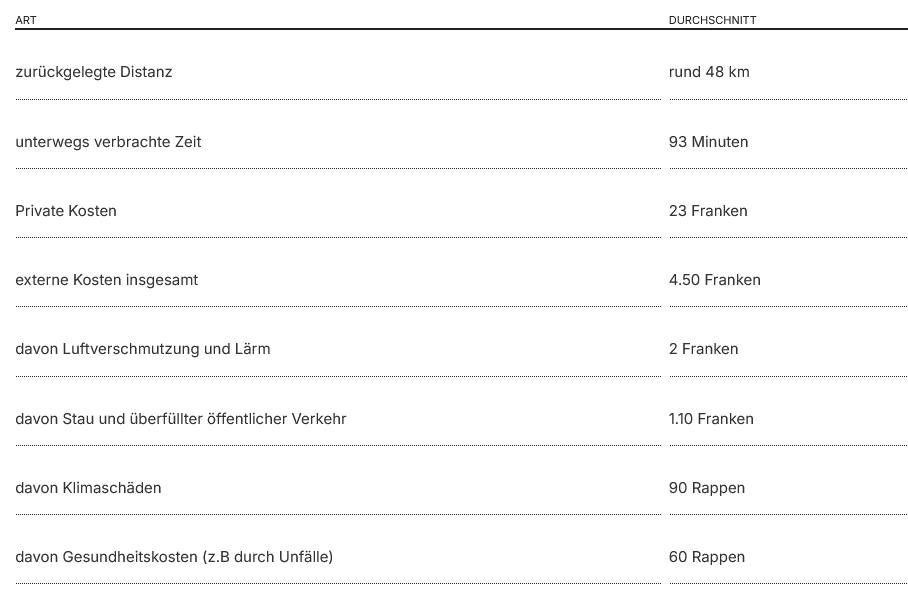The height and width of the screenshot is (591, 908).
Task: Click the ART column header
Action: click(26, 20)
